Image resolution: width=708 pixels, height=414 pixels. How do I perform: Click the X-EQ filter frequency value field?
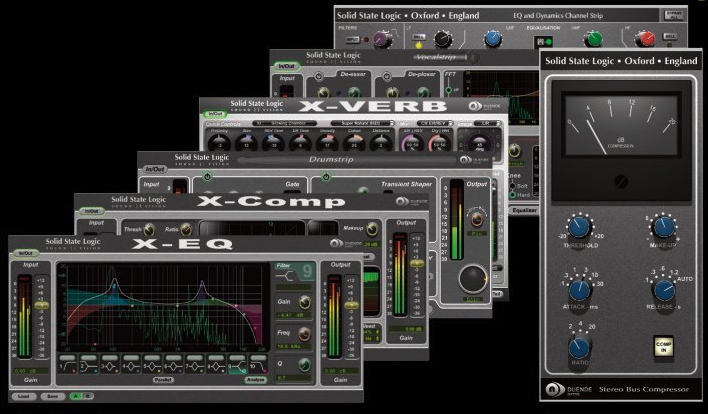point(293,347)
